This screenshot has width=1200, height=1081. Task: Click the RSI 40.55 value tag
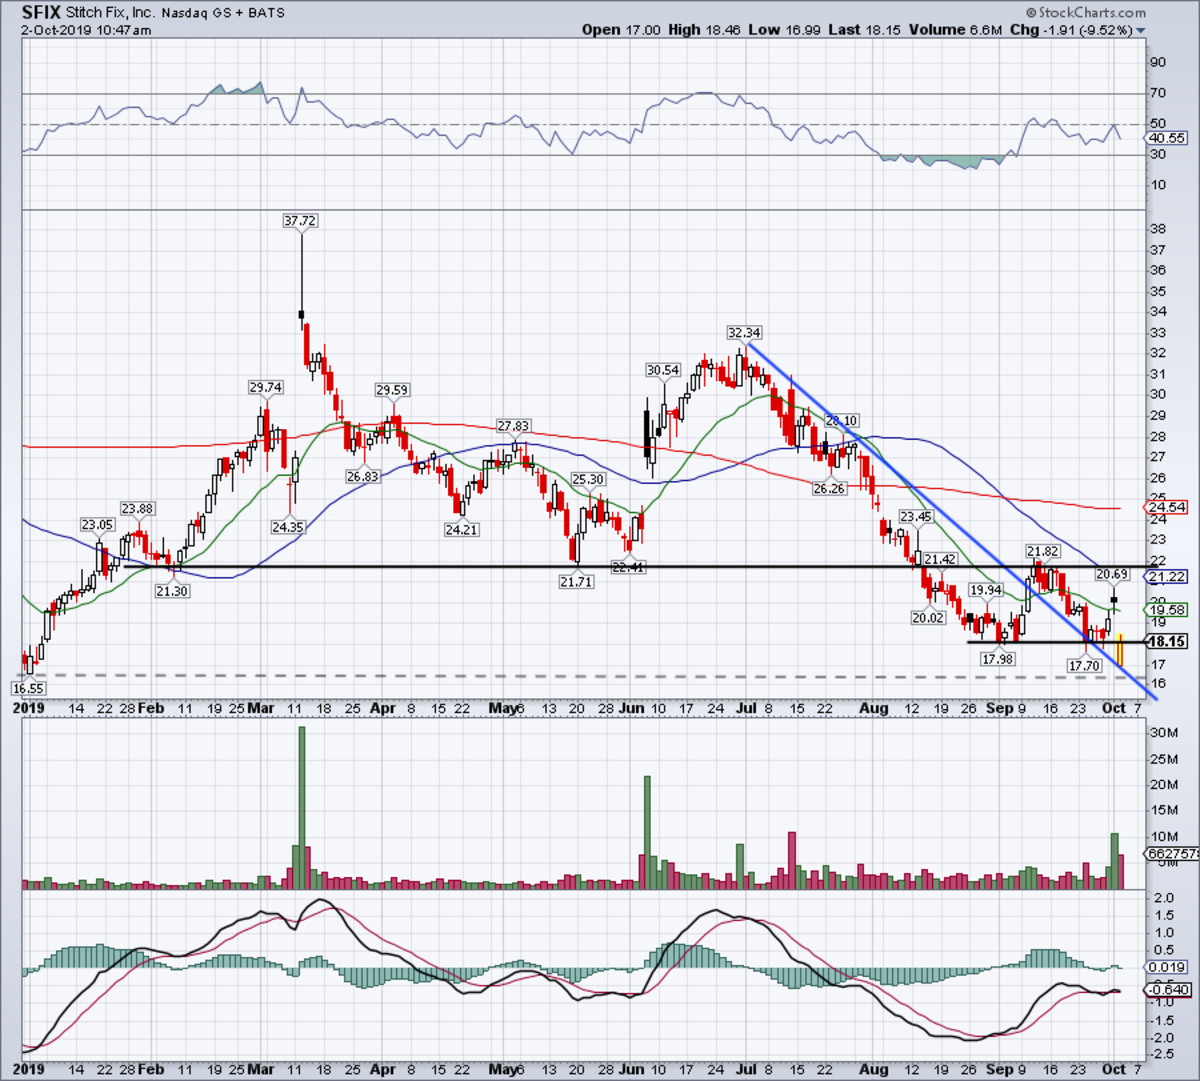pos(1167,138)
